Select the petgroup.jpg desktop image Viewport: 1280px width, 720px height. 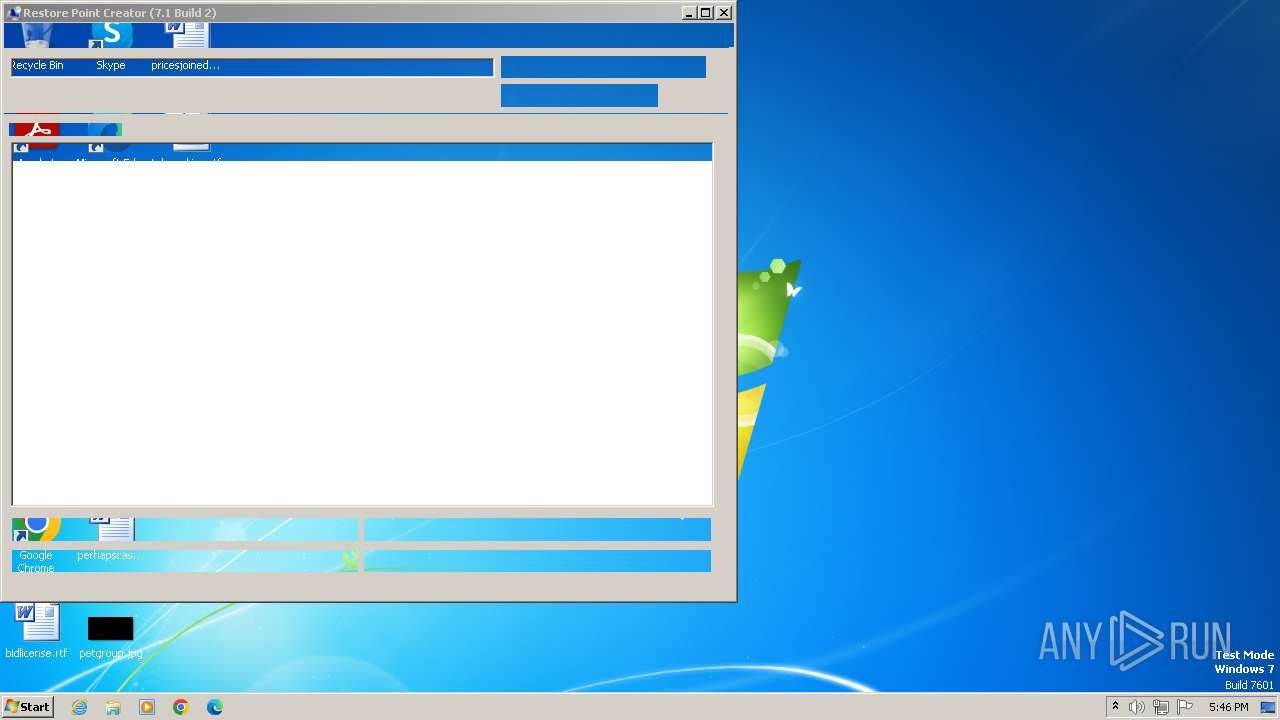click(110, 637)
